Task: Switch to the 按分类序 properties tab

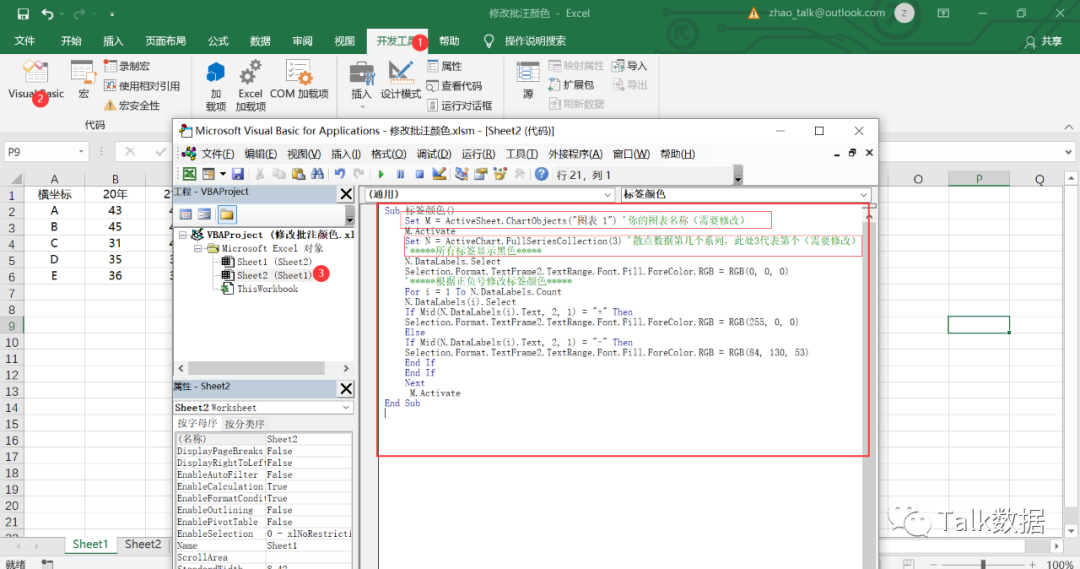Action: [x=245, y=424]
